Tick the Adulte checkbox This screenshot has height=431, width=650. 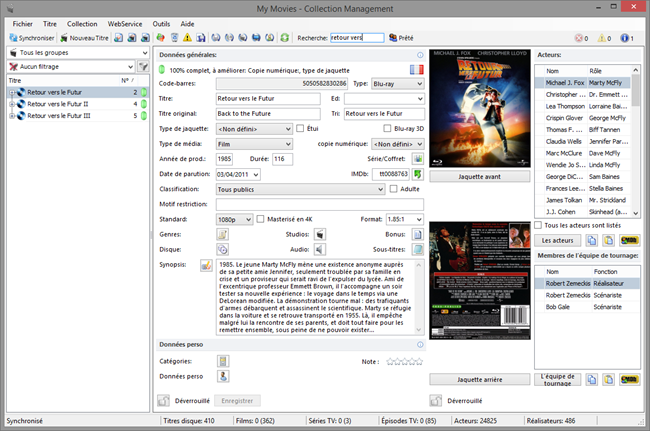coord(393,189)
